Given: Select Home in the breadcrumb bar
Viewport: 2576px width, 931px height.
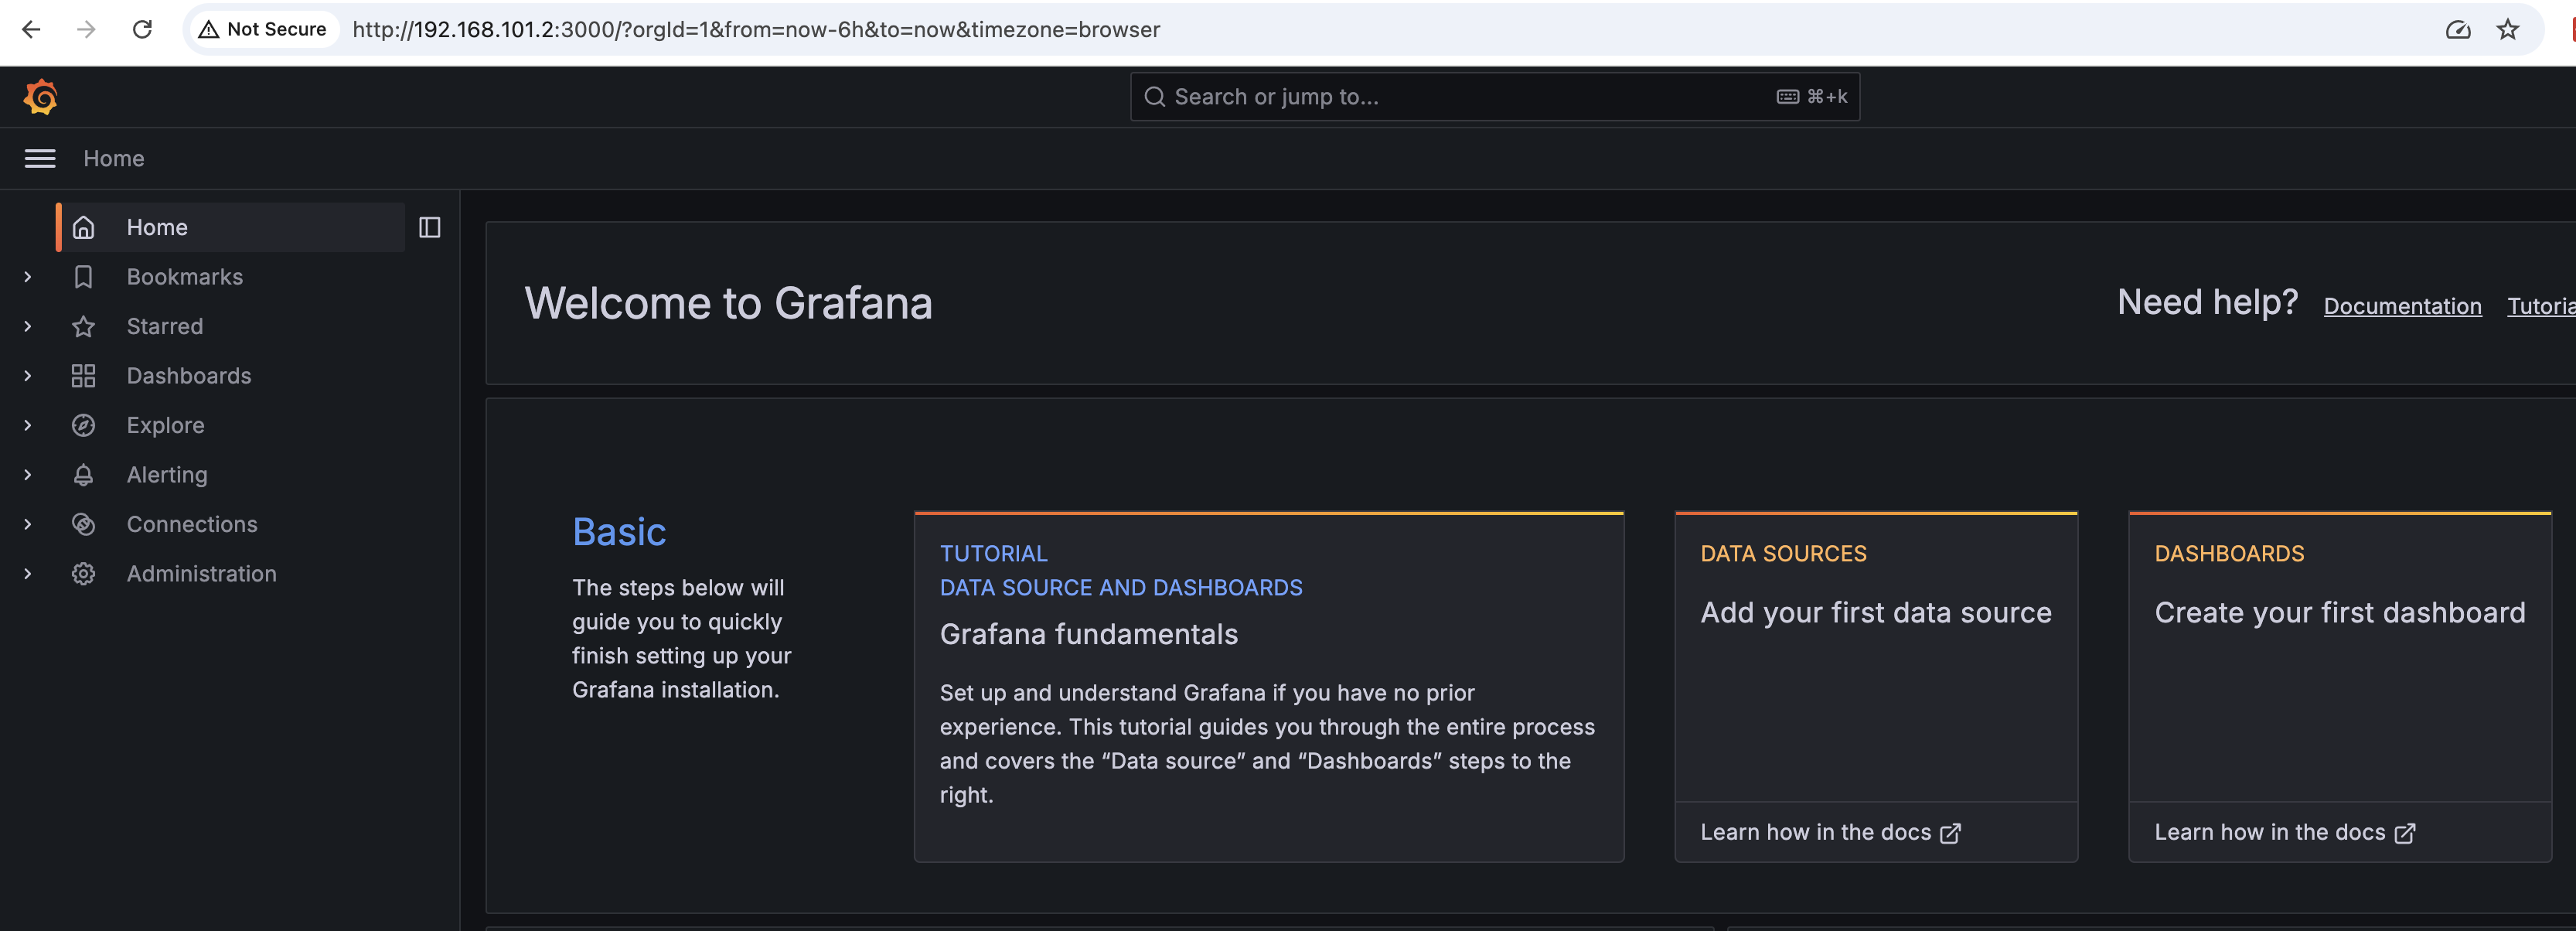Looking at the screenshot, I should 113,158.
